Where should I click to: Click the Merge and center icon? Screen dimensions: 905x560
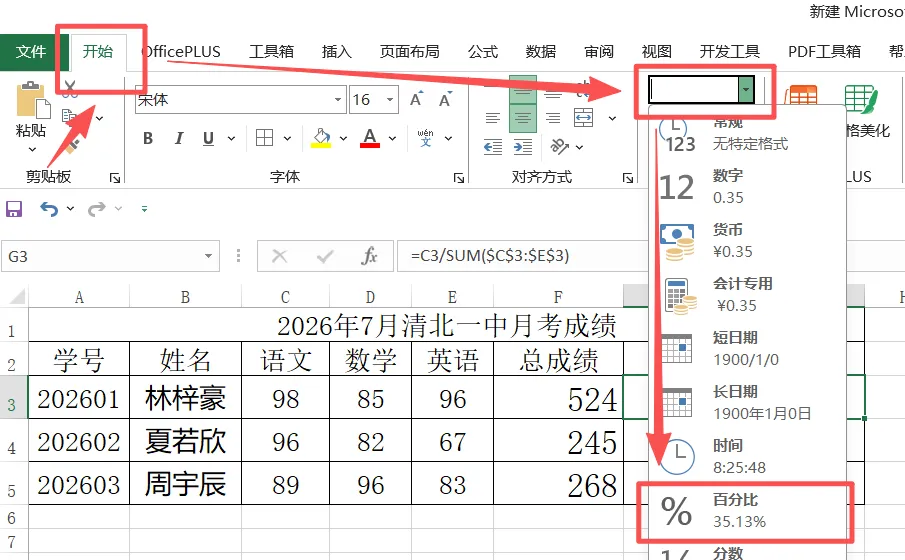(x=584, y=118)
